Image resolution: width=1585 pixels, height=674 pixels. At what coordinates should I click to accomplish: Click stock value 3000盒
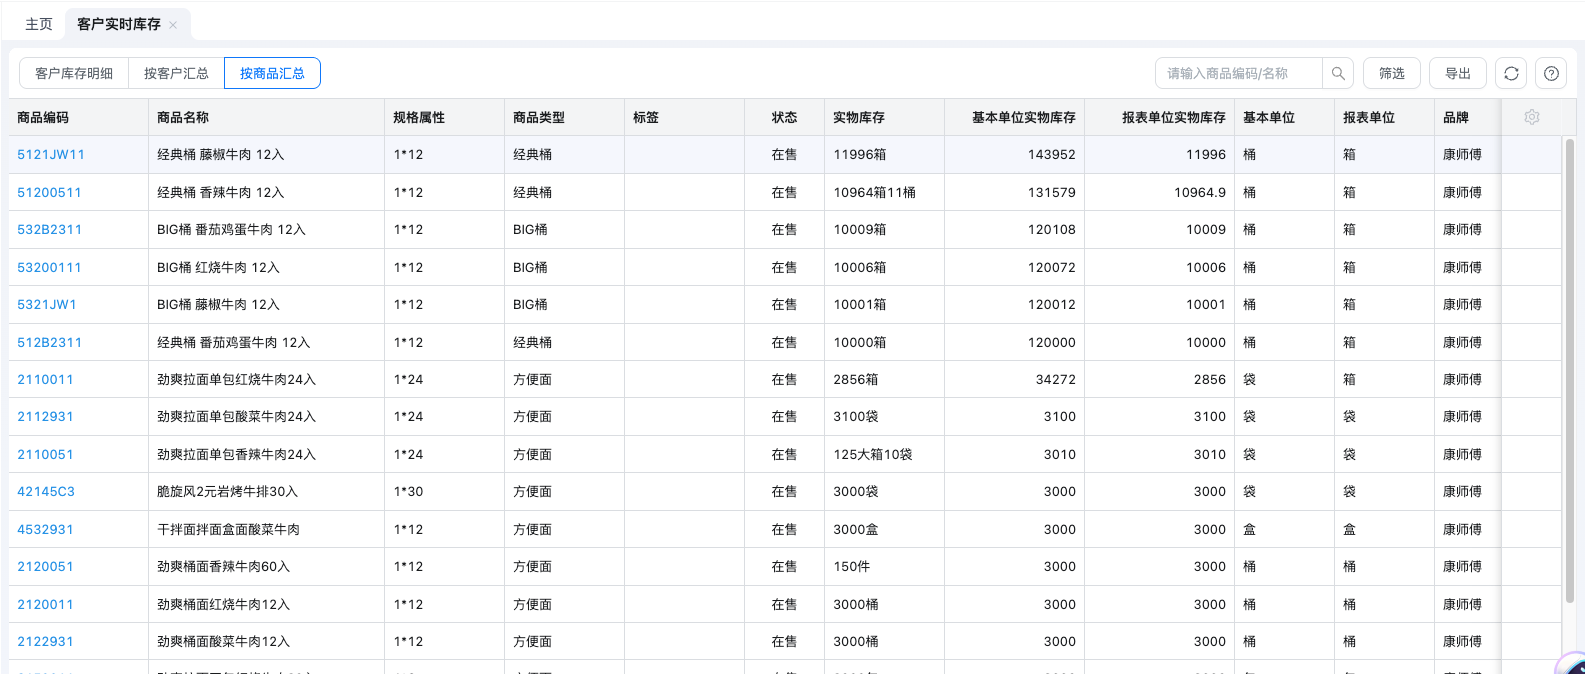[856, 530]
